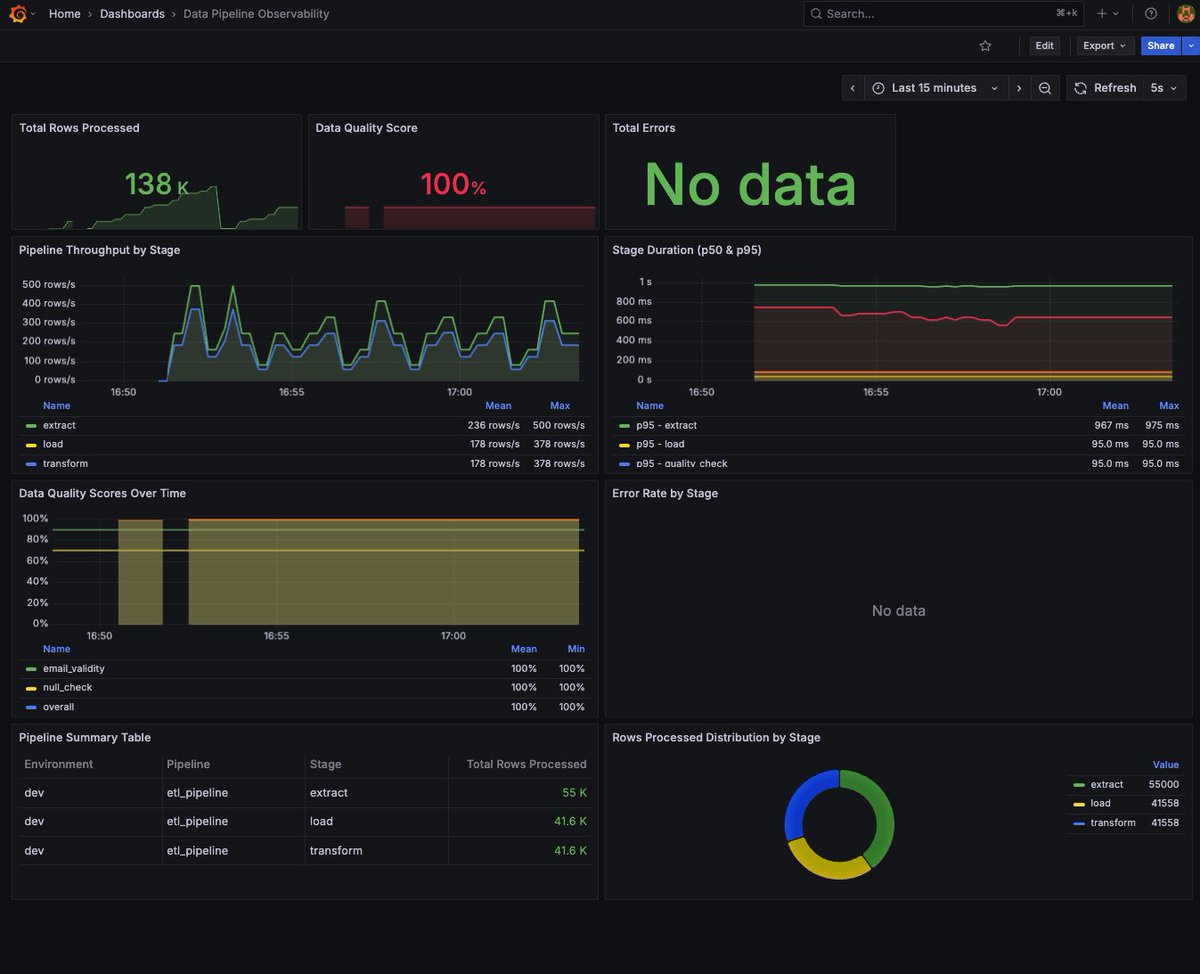Click the Refresh dashboard button

(1105, 88)
